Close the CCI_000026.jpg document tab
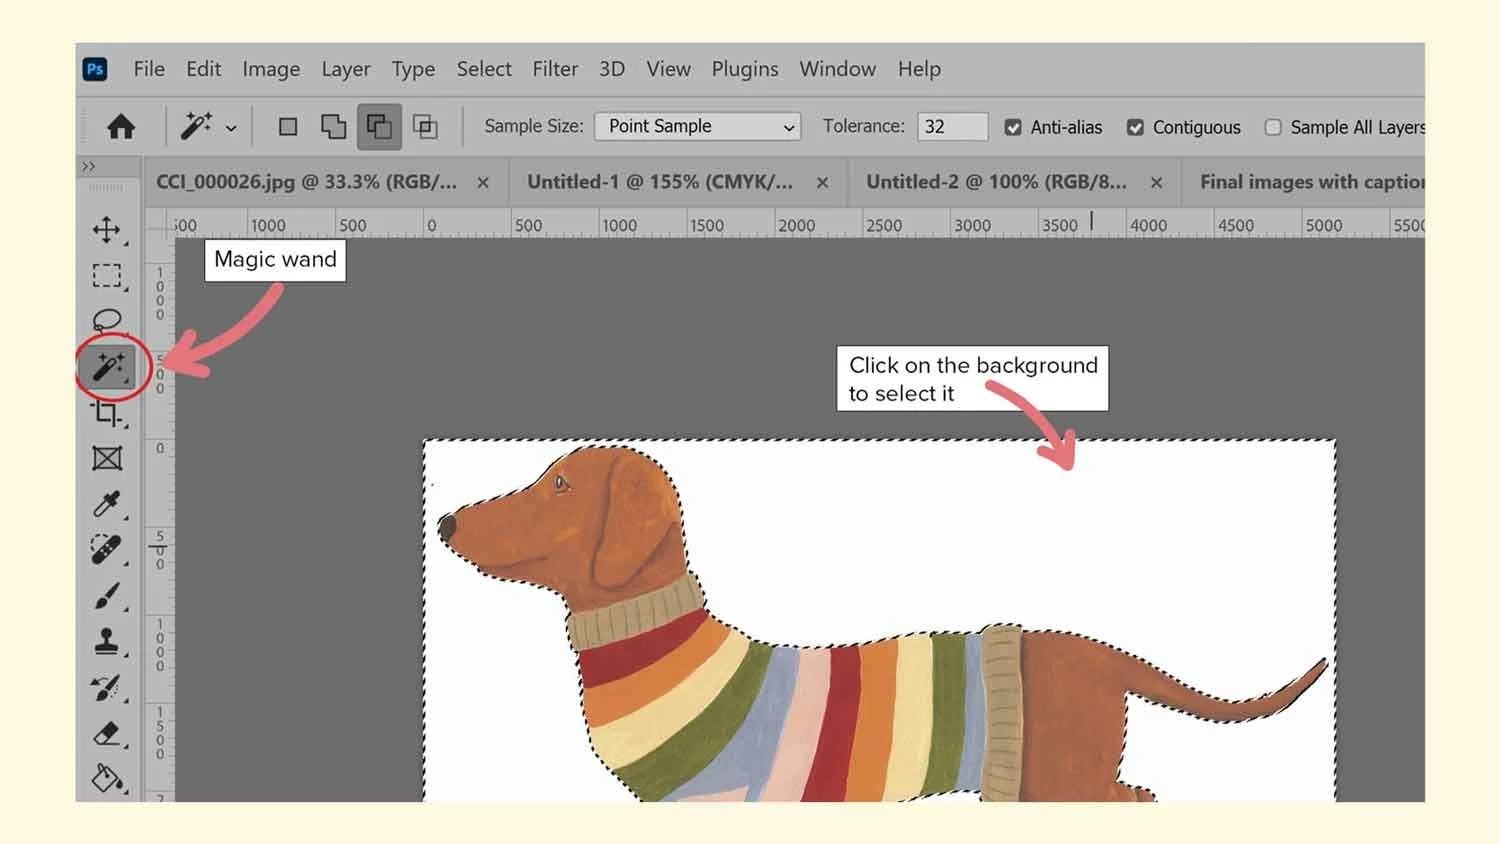The height and width of the screenshot is (844, 1500). tap(483, 183)
